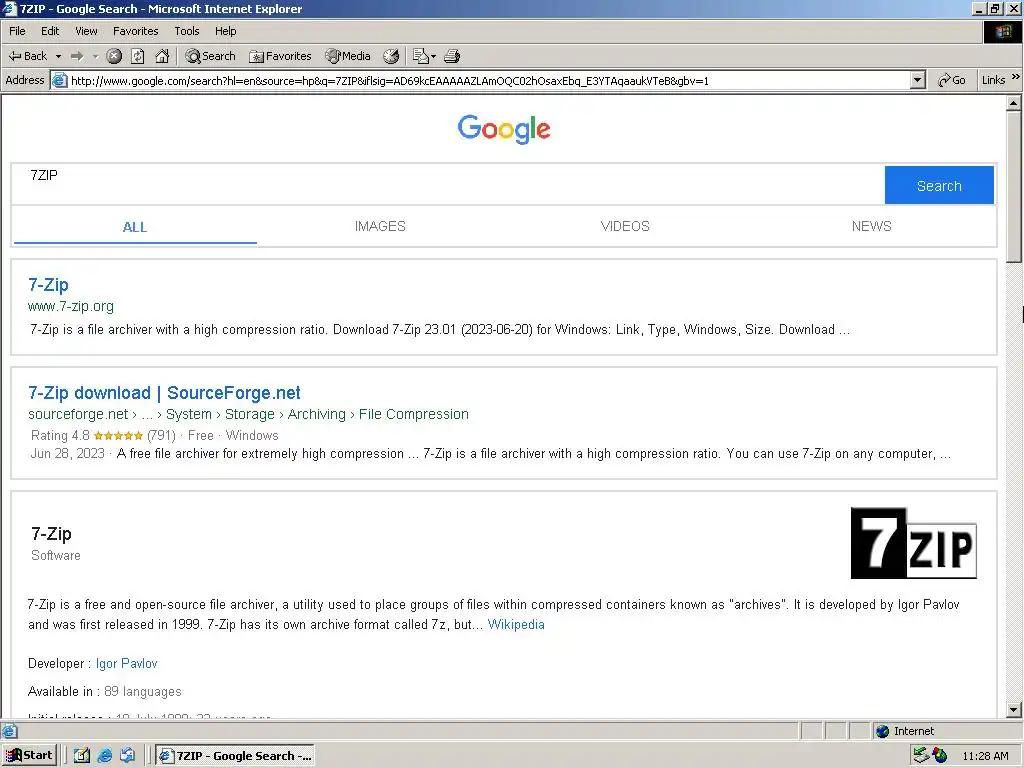Click the Google logo
The image size is (1024, 768).
(504, 129)
